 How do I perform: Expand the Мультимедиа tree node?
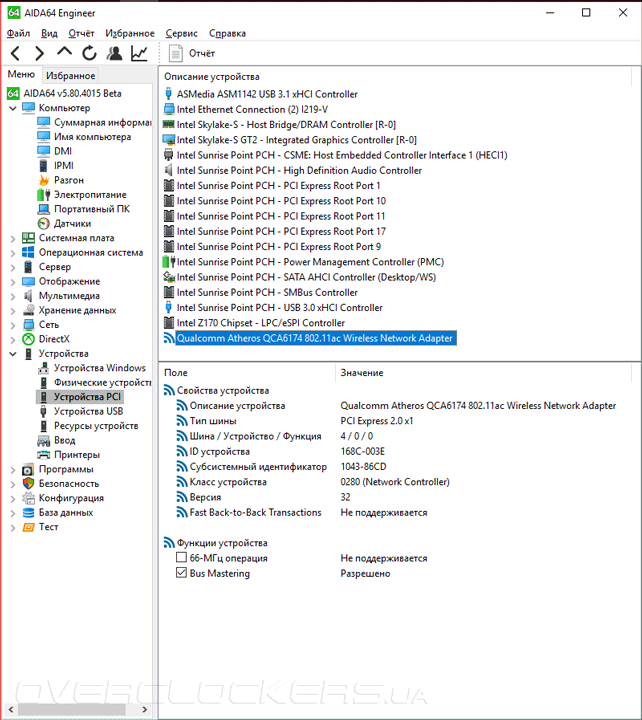pyautogui.click(x=13, y=296)
